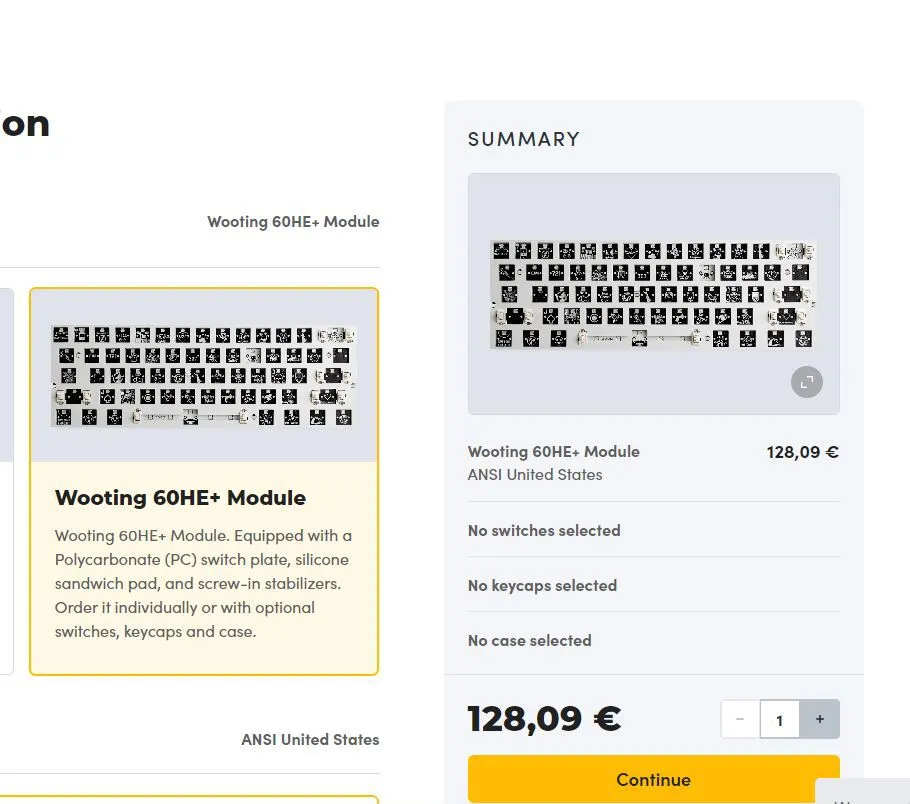This screenshot has width=910, height=804.
Task: Open the Wooting 60HE+ Module section header
Action: click(293, 222)
